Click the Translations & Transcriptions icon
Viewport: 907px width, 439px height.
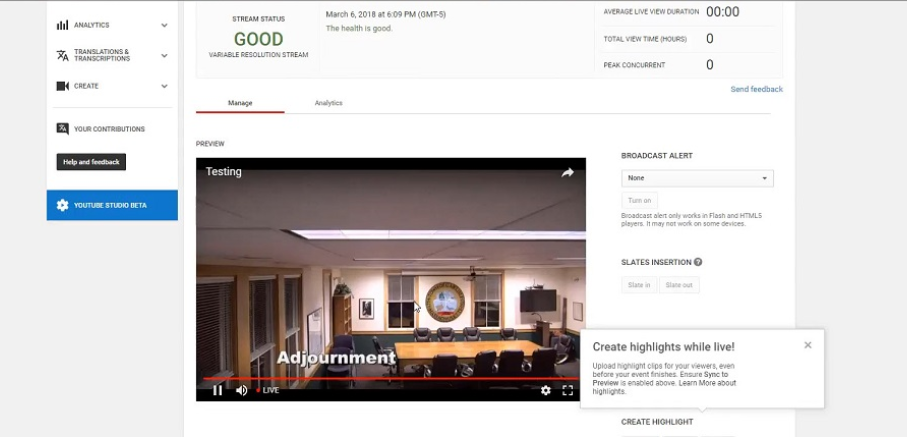coord(62,56)
